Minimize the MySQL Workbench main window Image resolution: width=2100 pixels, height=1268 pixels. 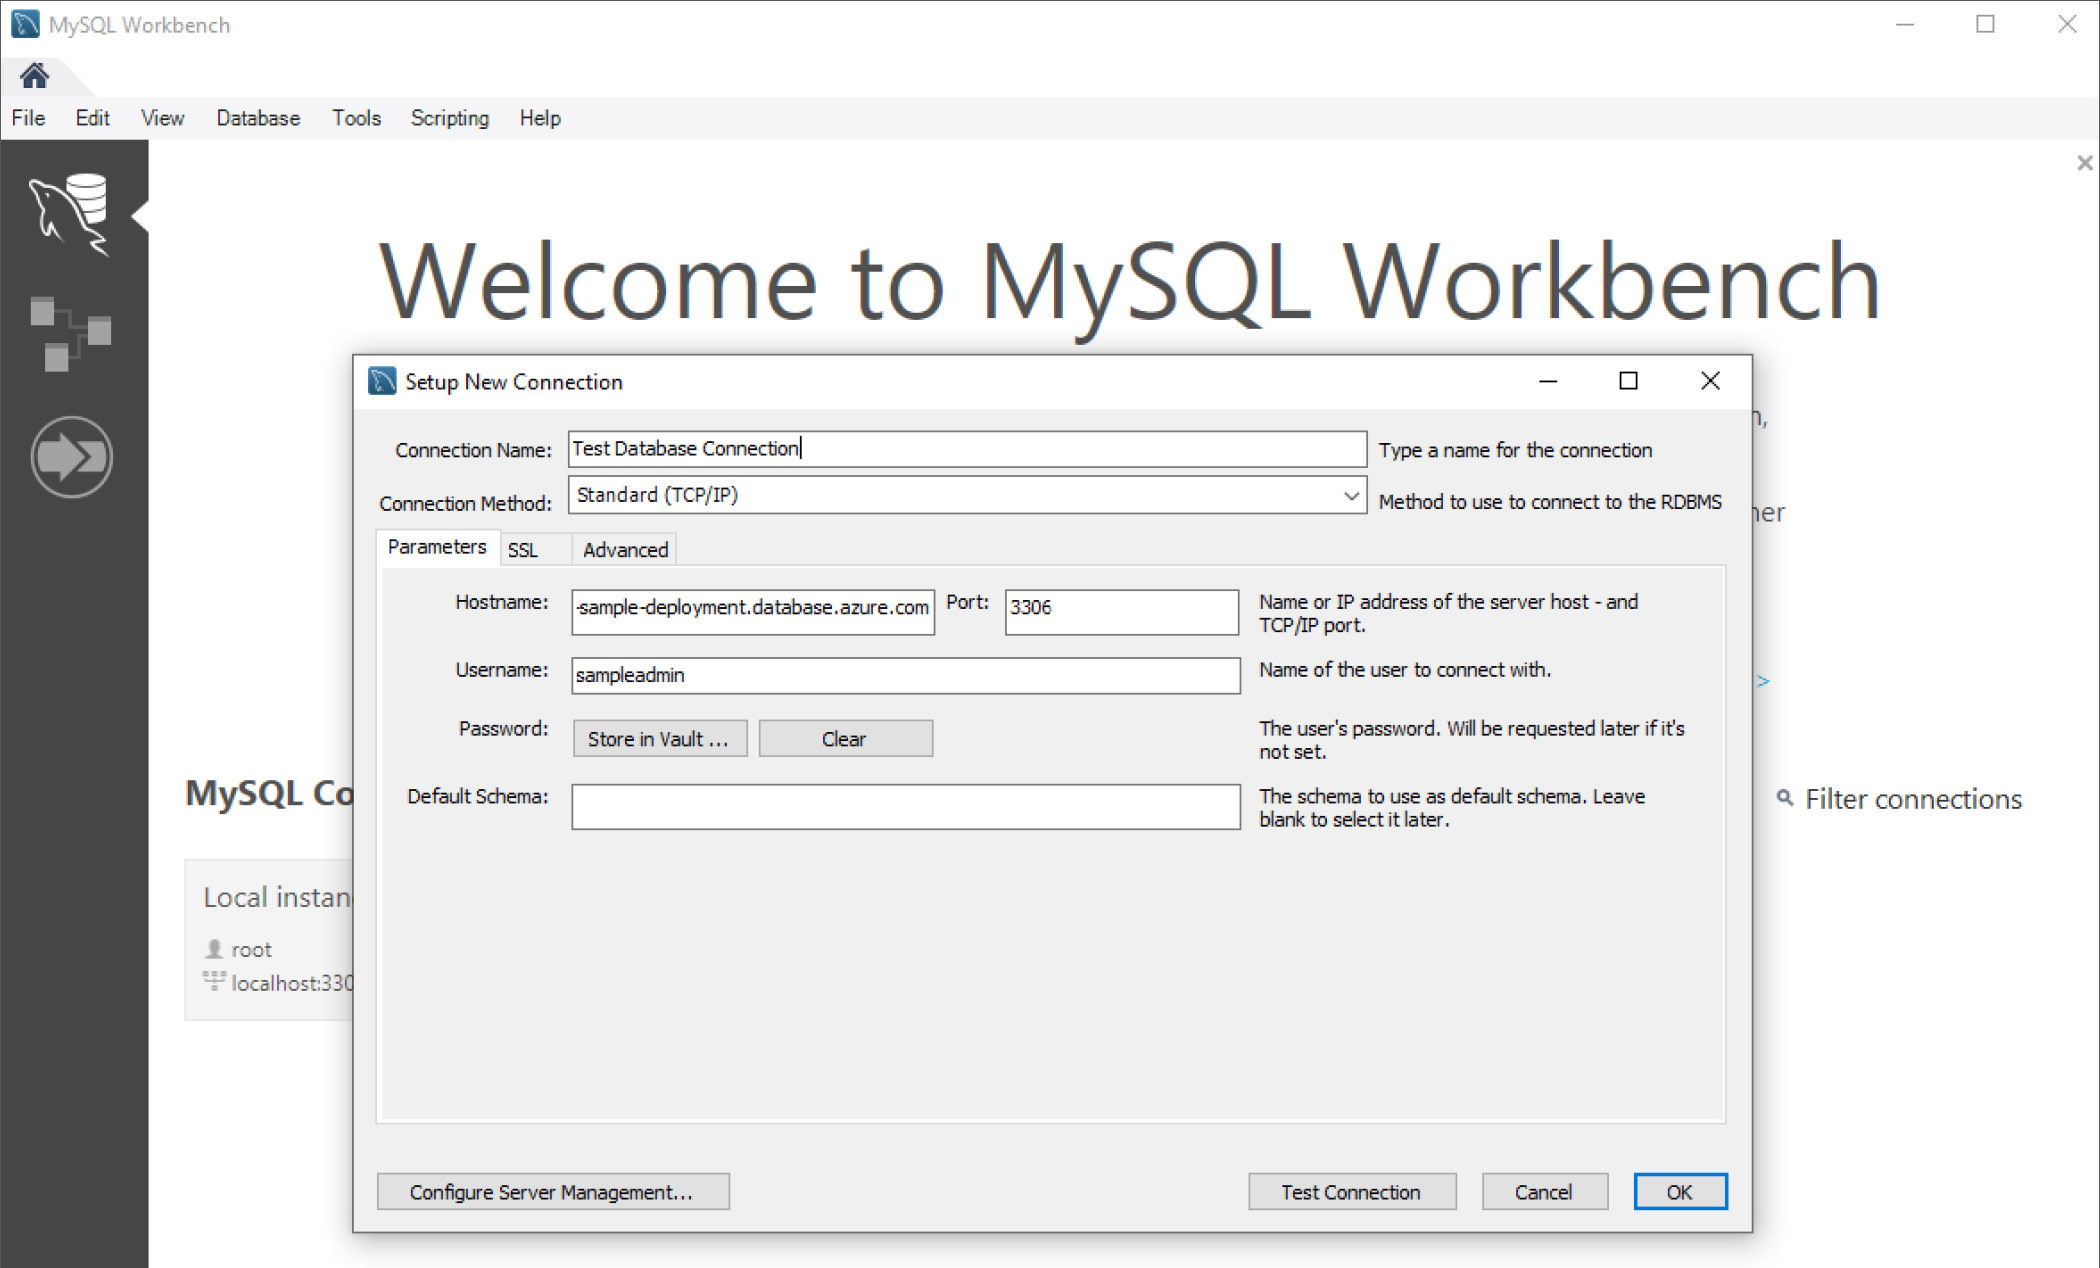1905,24
